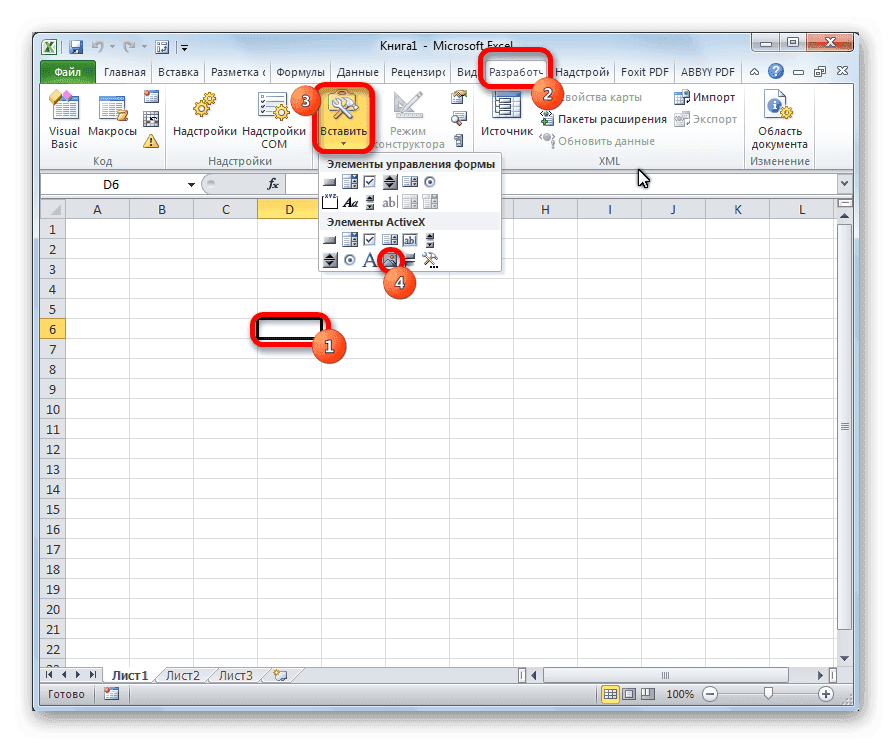Image resolution: width=891 pixels, height=743 pixels.
Task: Select the button form control
Action: (327, 181)
